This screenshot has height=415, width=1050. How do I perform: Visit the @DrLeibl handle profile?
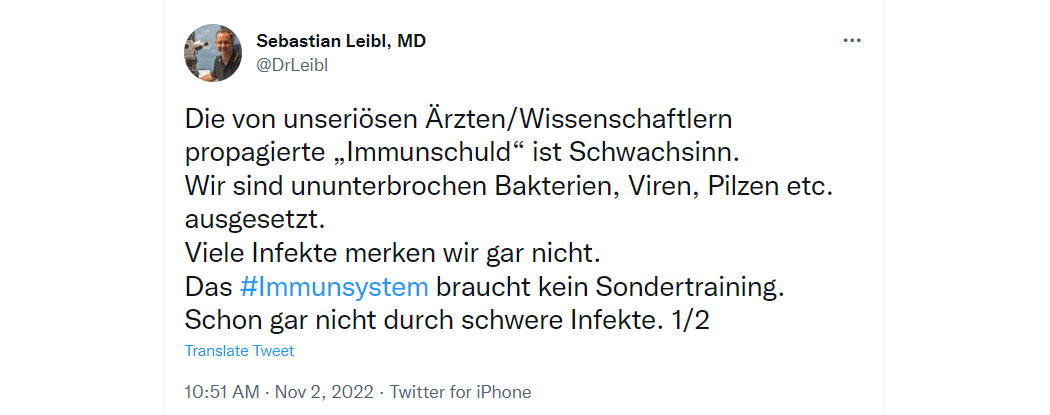pyautogui.click(x=291, y=65)
